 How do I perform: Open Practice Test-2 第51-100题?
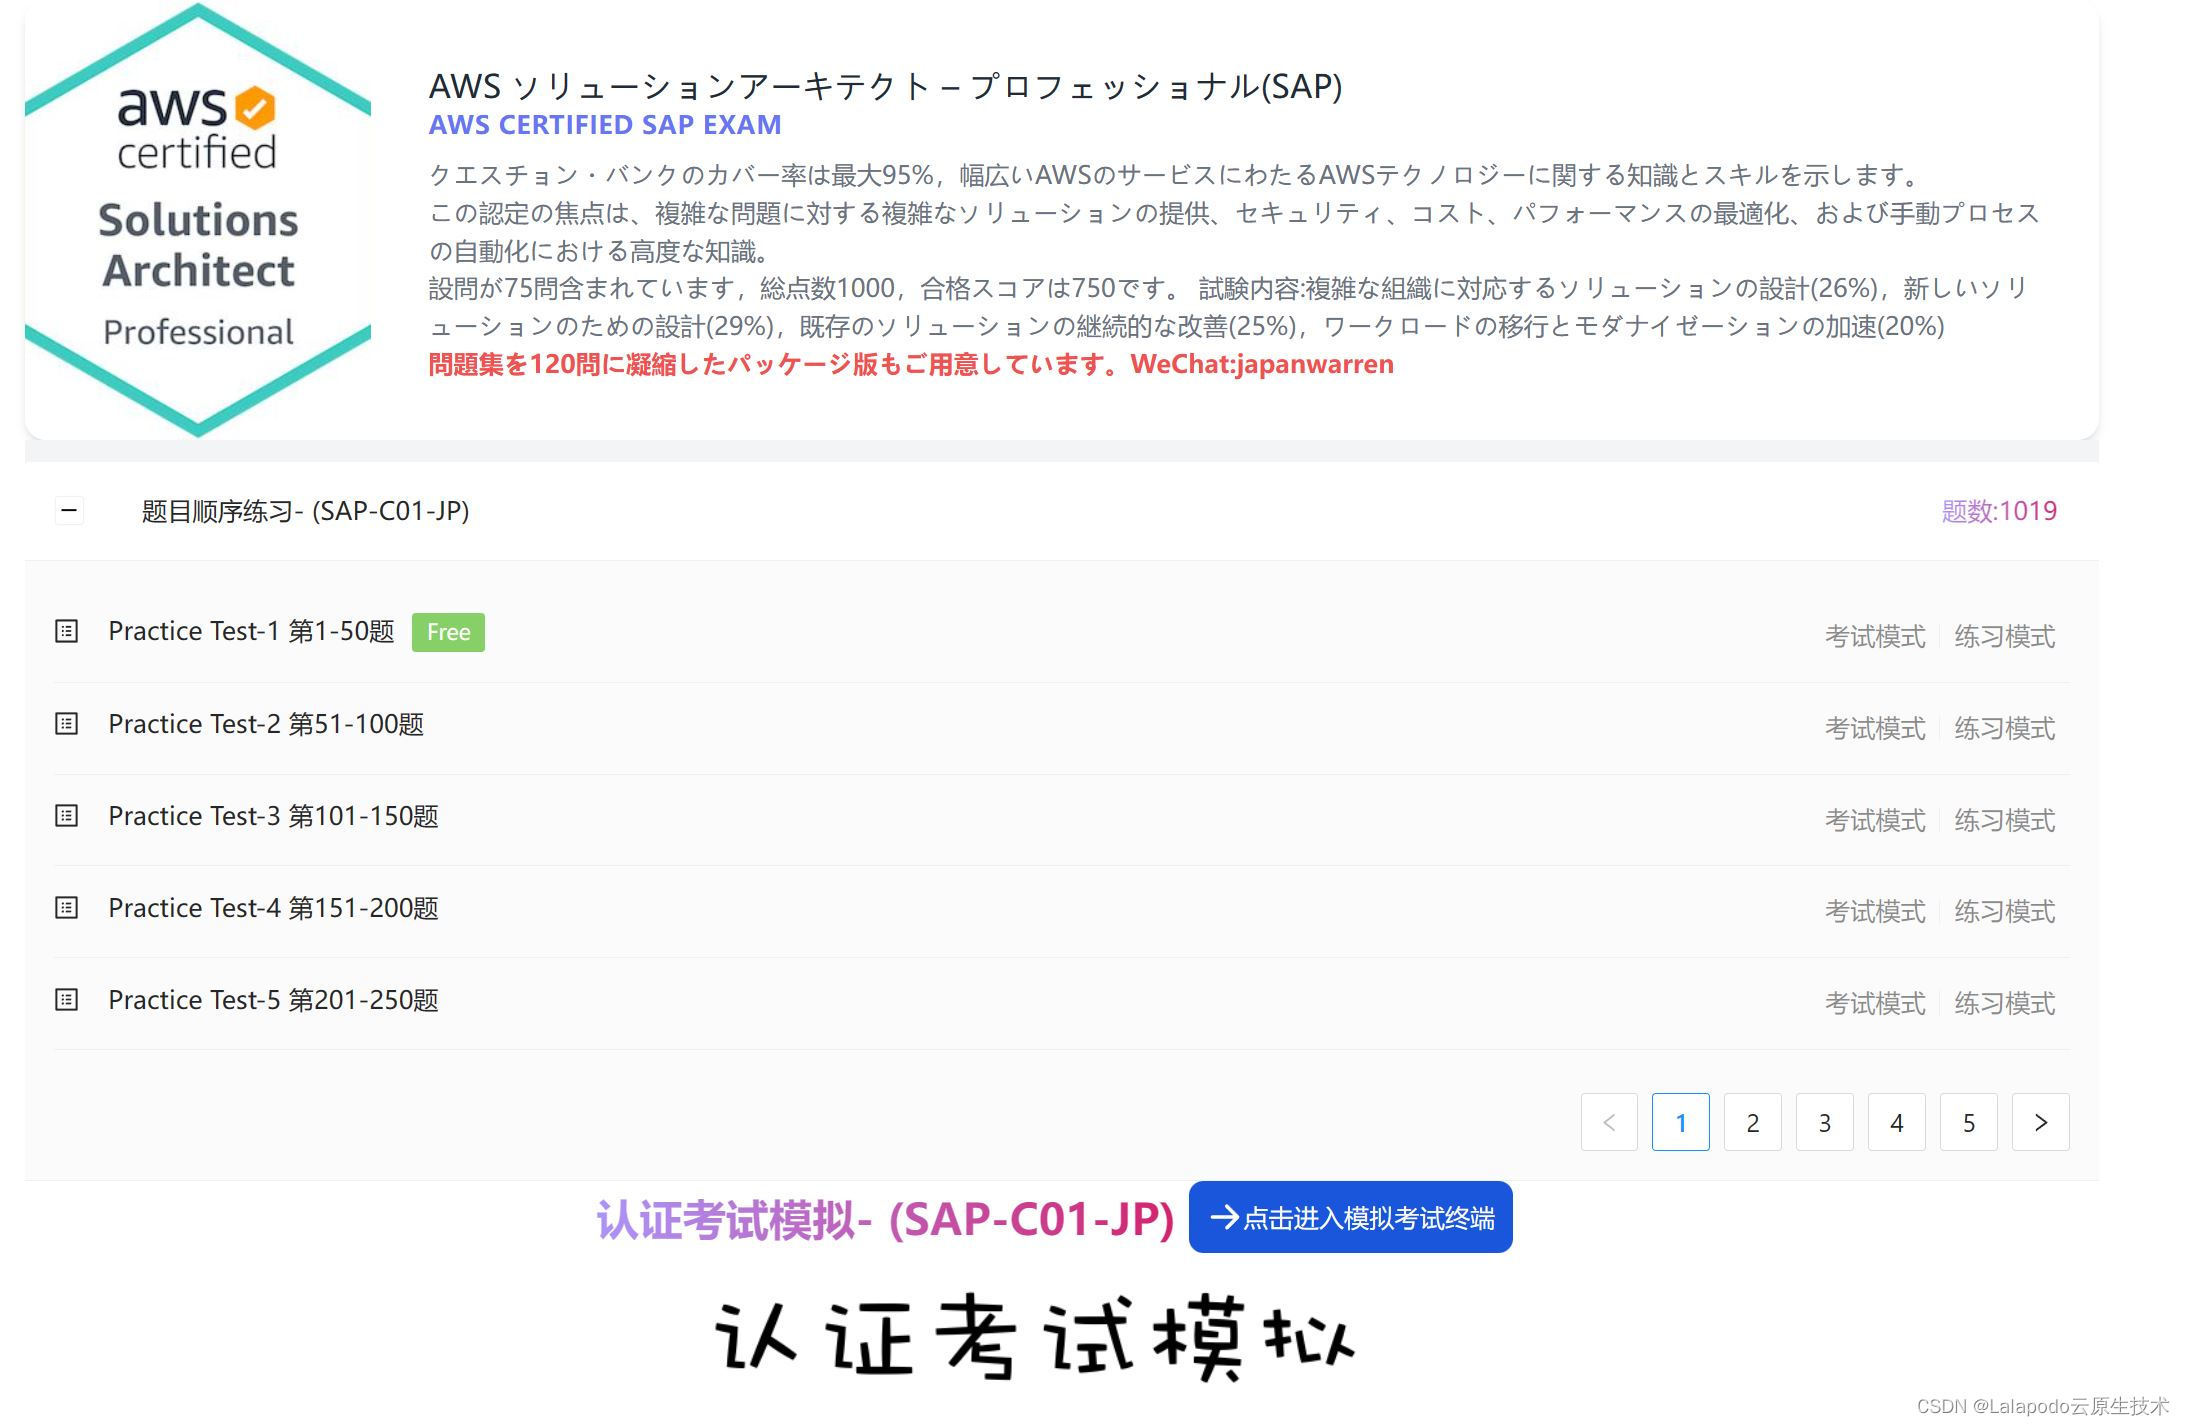[x=266, y=723]
